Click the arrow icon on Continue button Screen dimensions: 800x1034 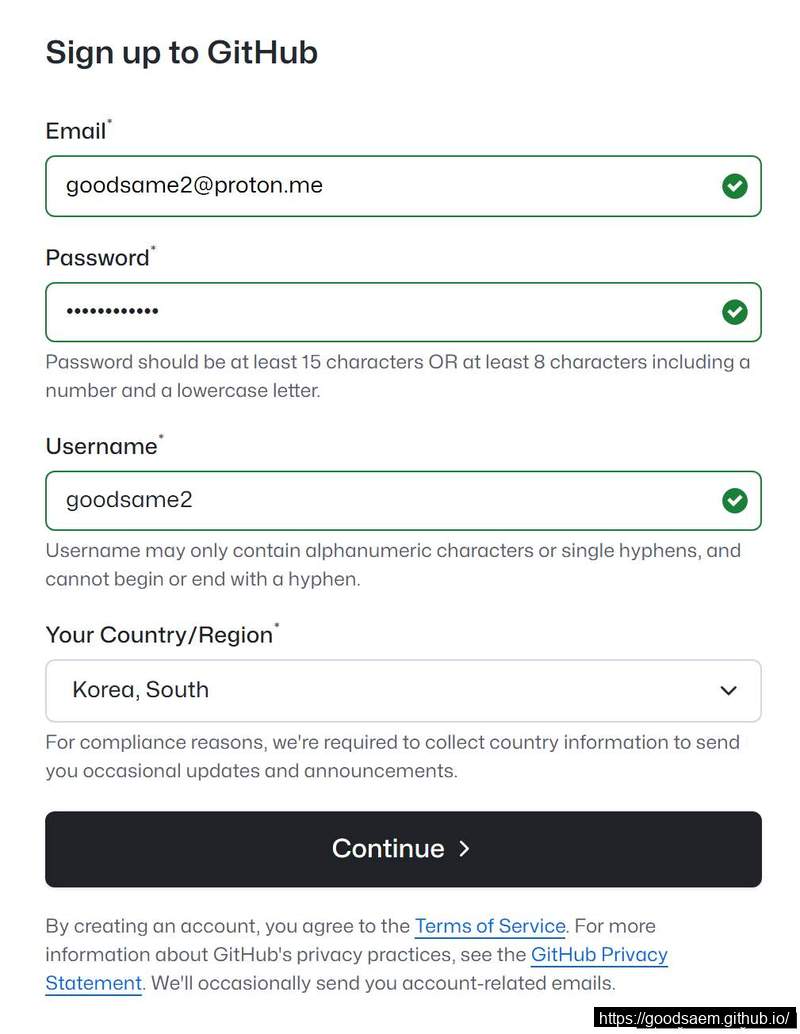tap(464, 849)
